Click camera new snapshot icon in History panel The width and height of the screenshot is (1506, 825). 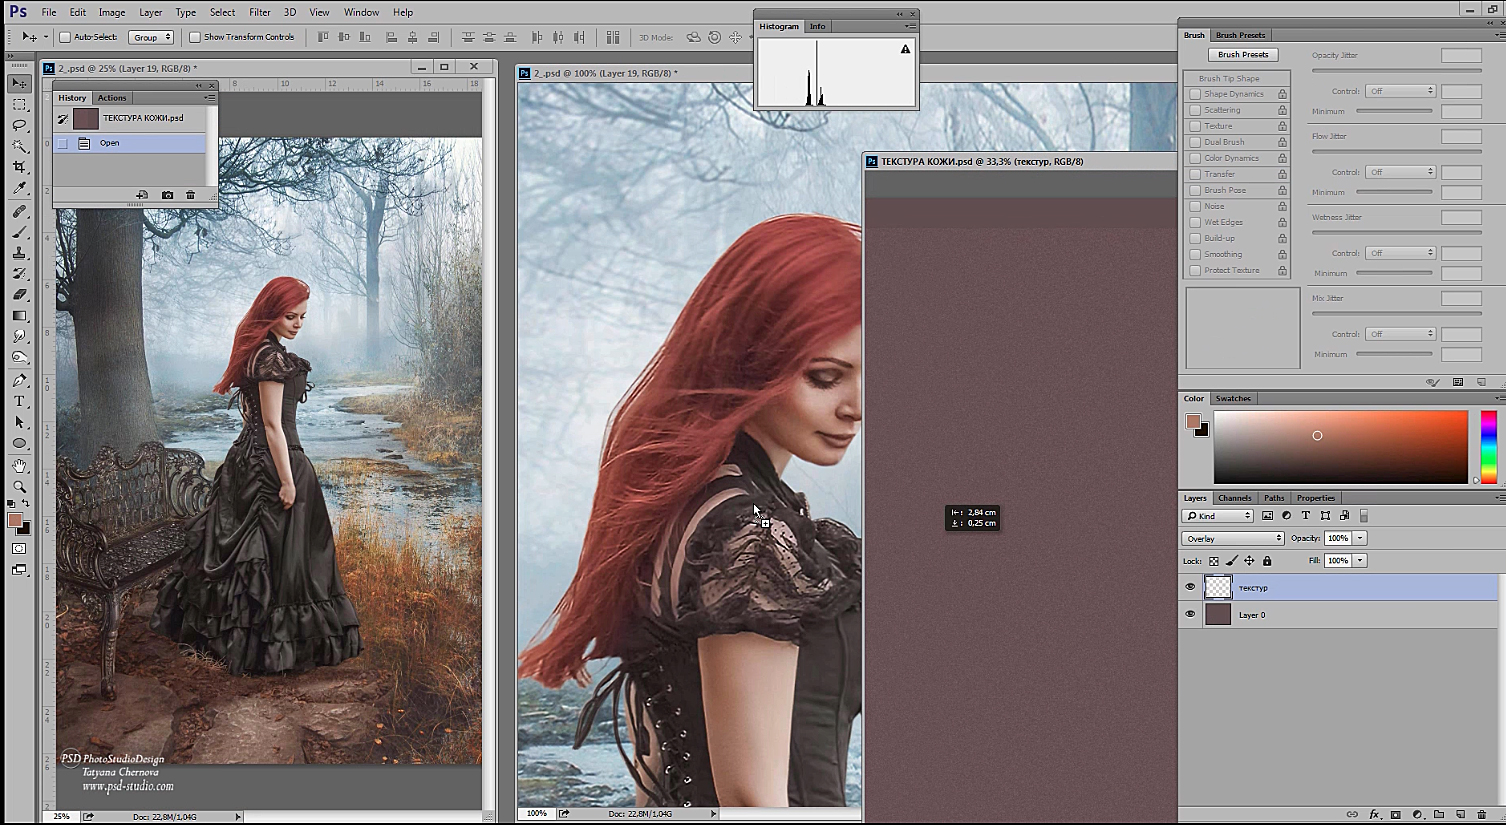167,195
